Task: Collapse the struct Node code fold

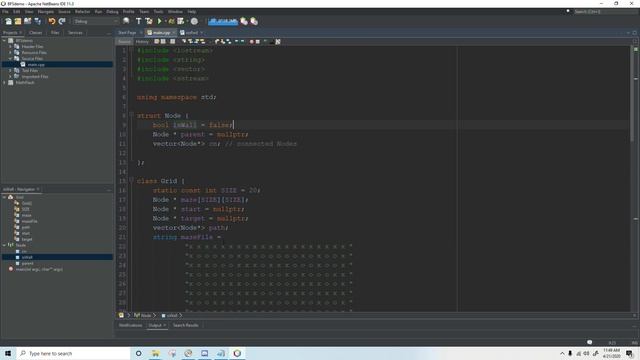Action: pos(131,116)
